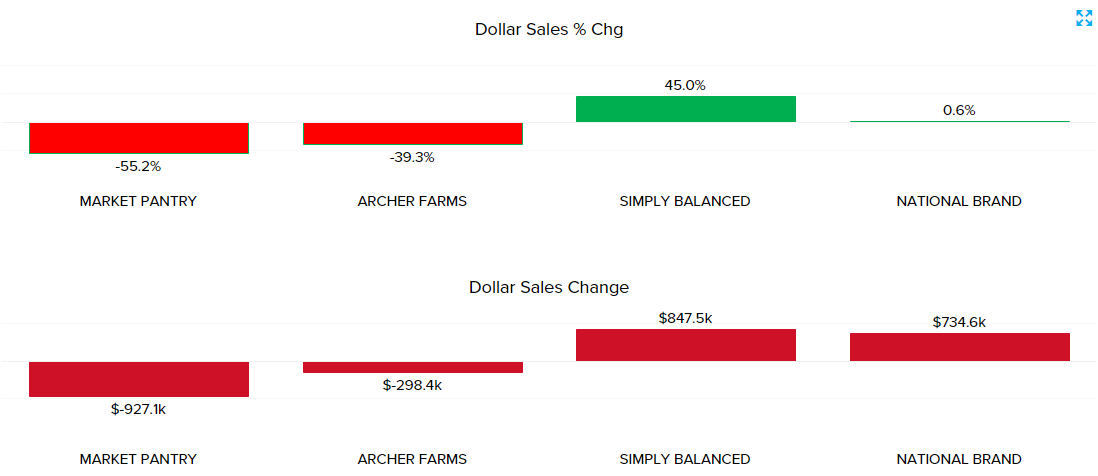The width and height of the screenshot is (1098, 476).
Task: Click the Market Pantry $-927.1k bar
Action: 138,379
